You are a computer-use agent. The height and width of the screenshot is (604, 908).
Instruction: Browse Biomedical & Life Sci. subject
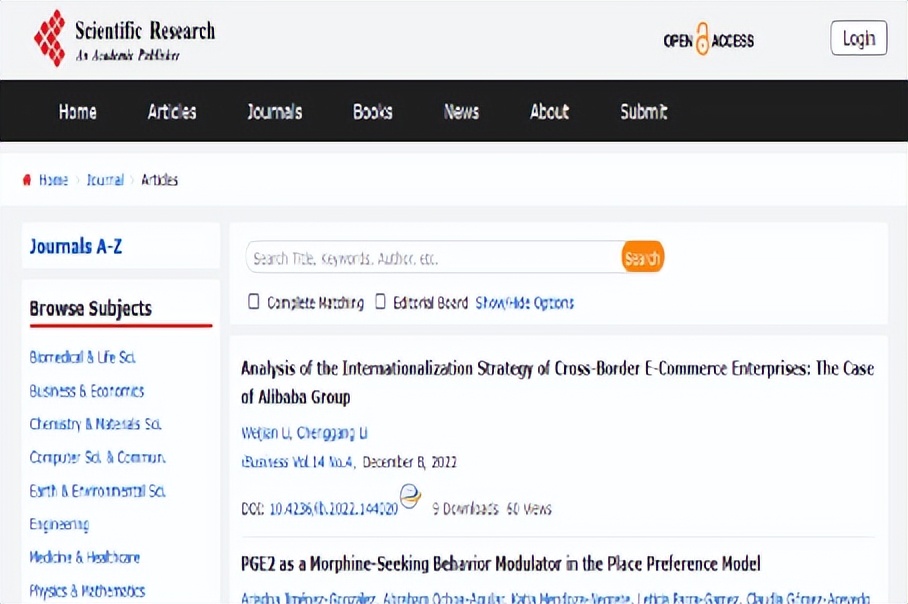[x=82, y=357]
